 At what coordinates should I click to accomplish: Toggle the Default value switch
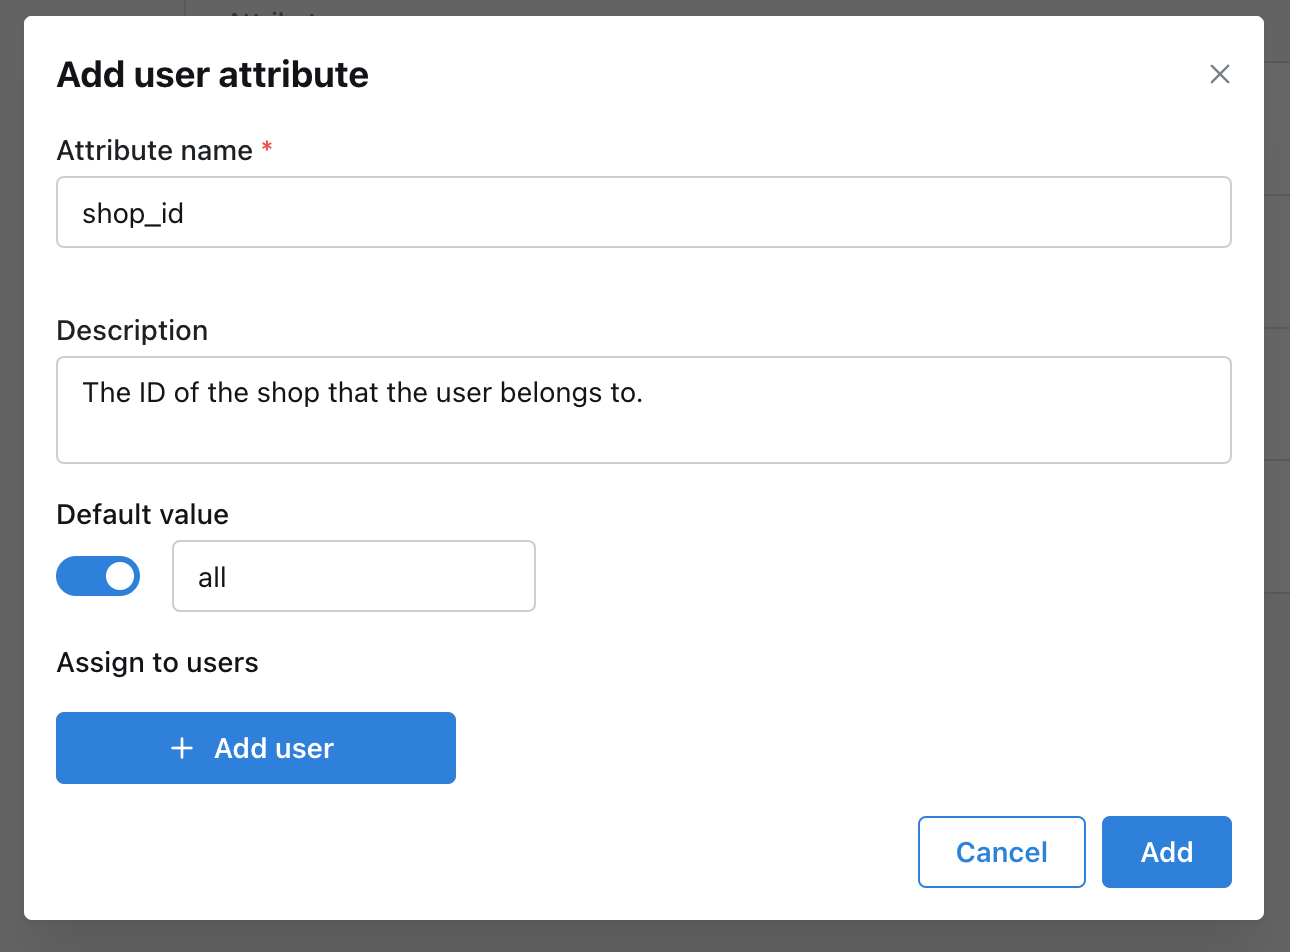click(x=98, y=576)
